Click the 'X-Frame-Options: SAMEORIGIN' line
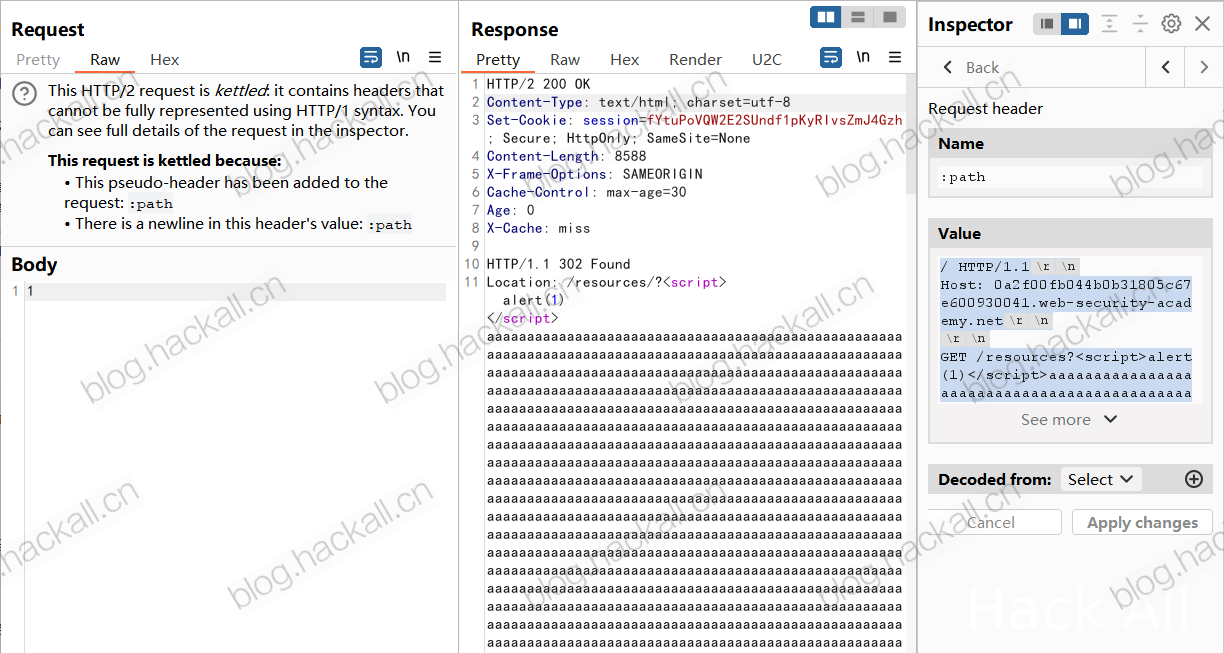This screenshot has width=1224, height=653. pyautogui.click(x=594, y=174)
